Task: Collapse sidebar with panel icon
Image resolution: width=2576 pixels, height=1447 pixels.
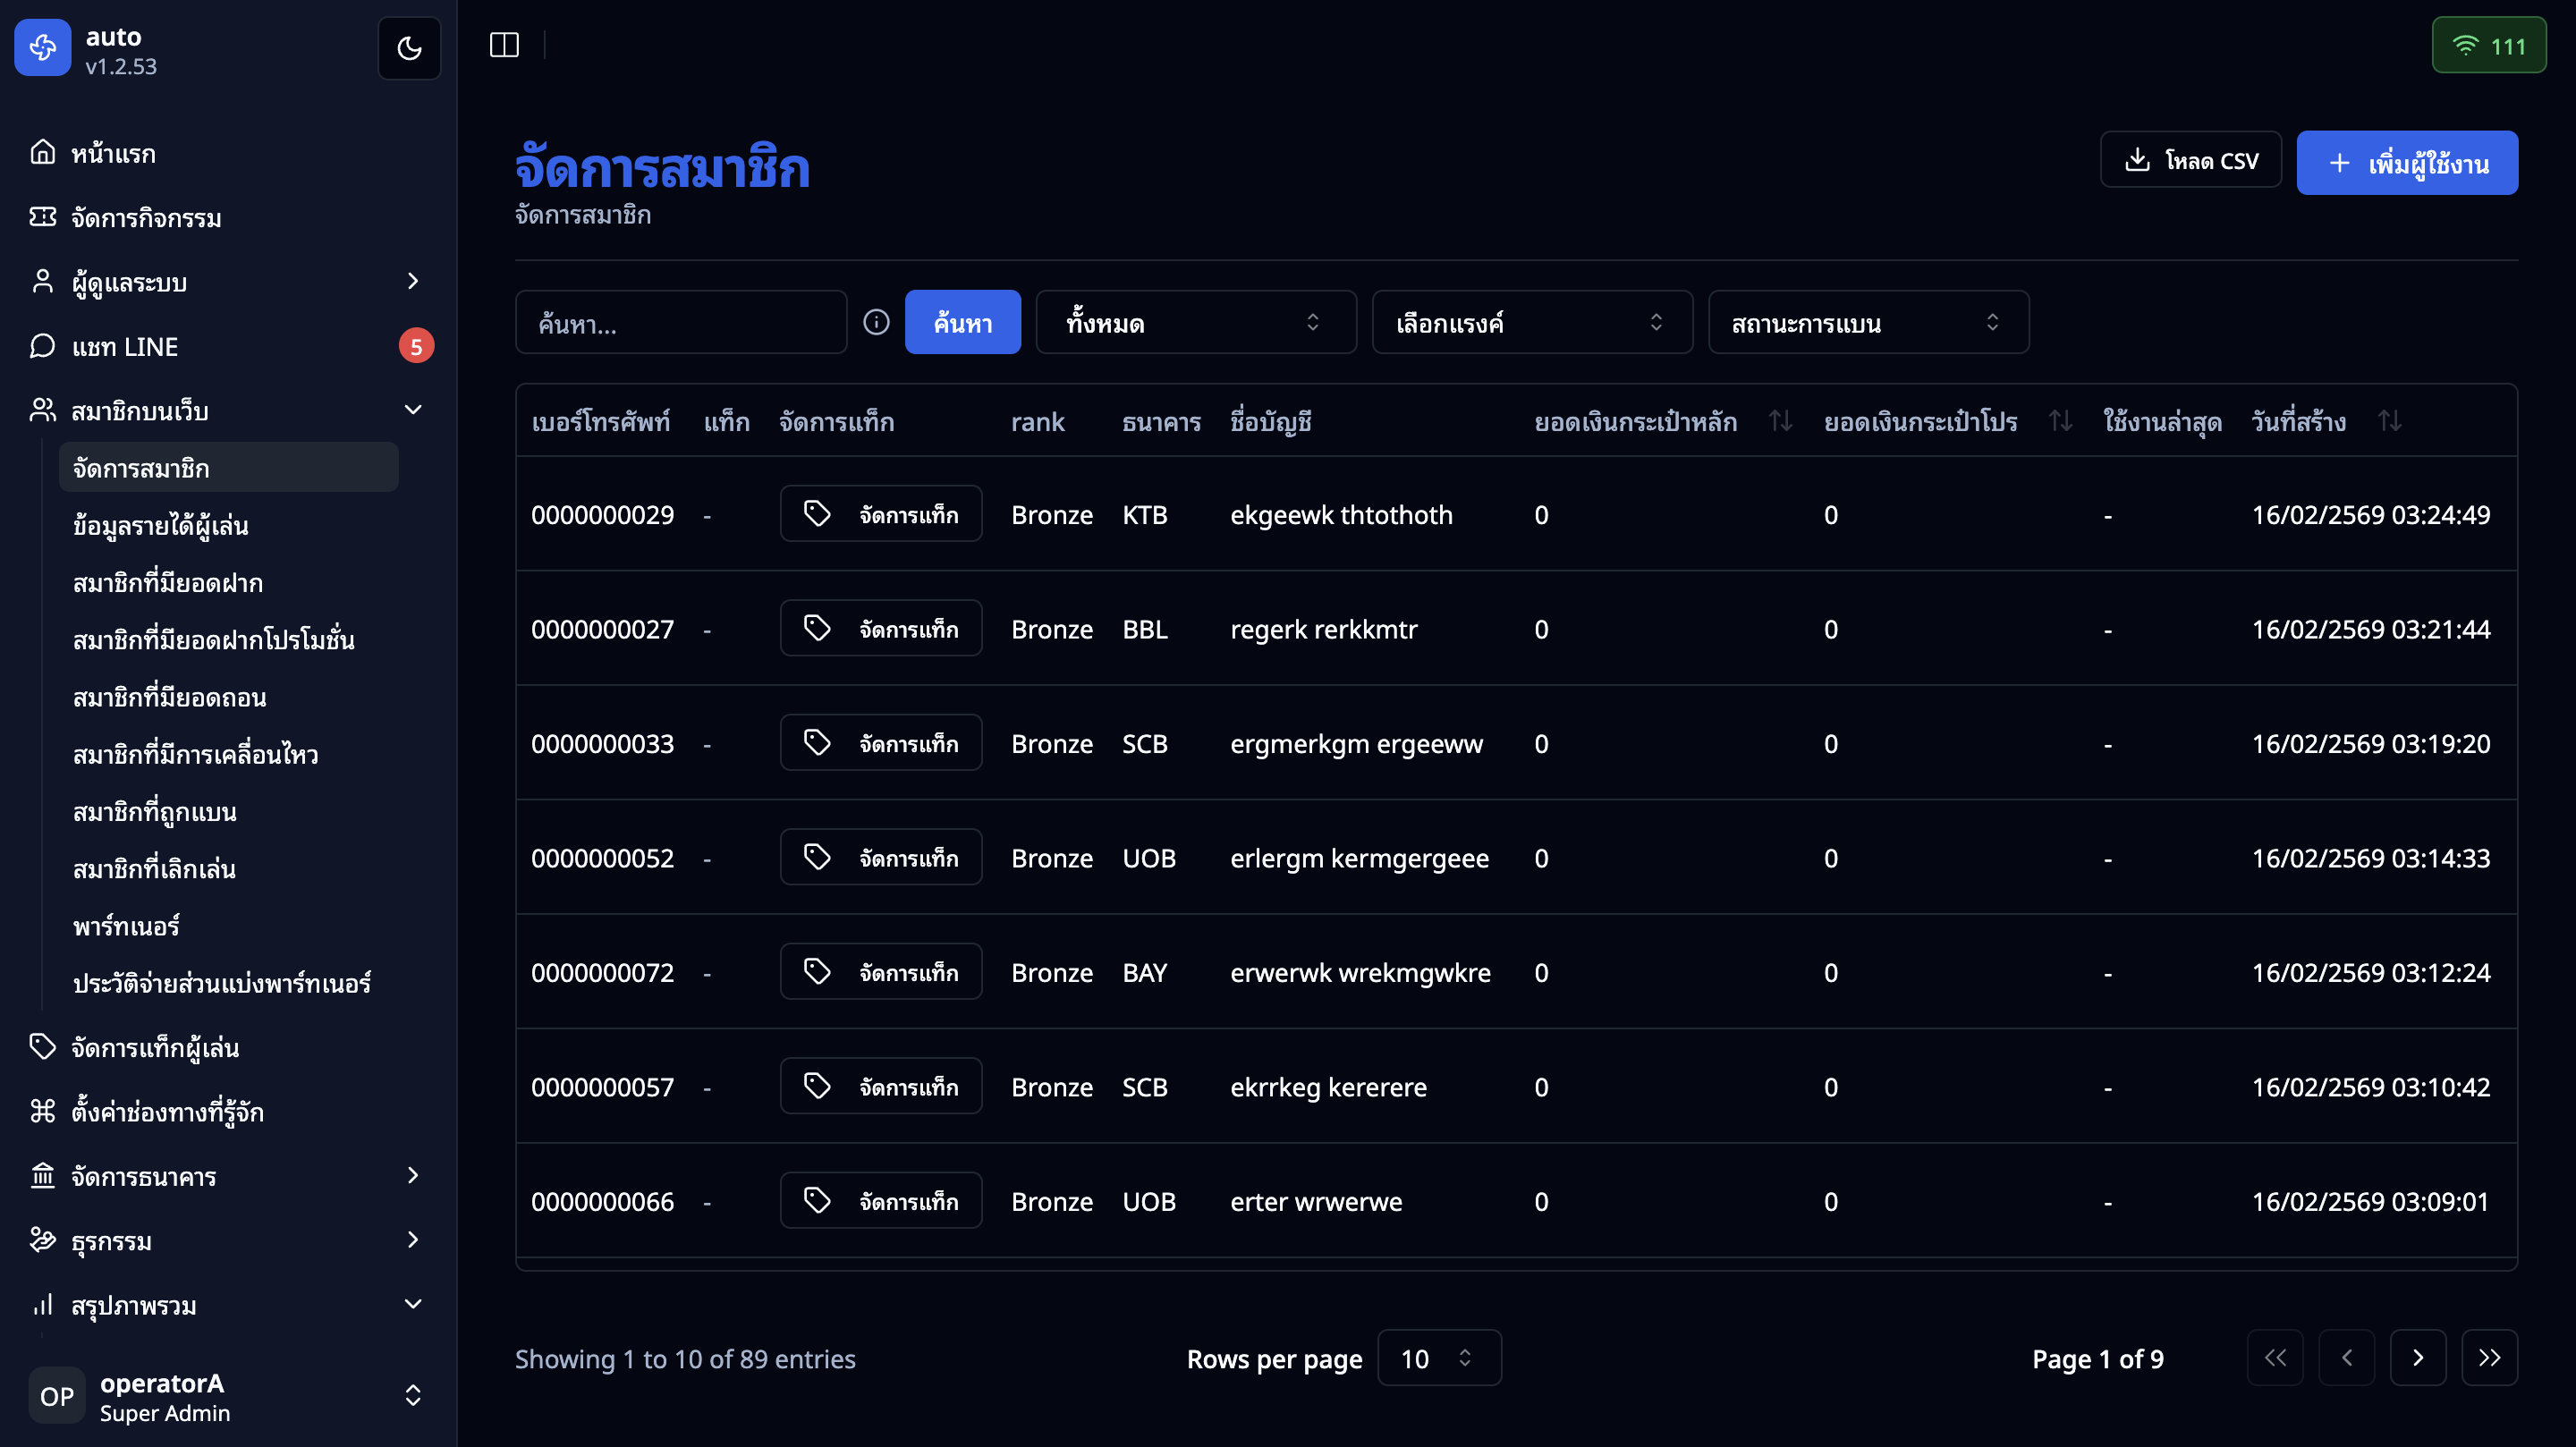Action: tap(504, 45)
